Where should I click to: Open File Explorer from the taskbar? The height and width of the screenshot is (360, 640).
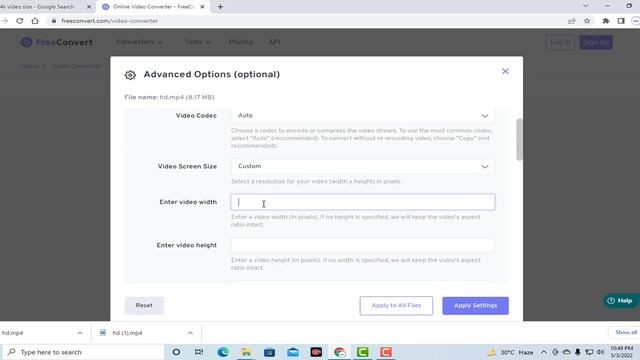click(x=246, y=352)
